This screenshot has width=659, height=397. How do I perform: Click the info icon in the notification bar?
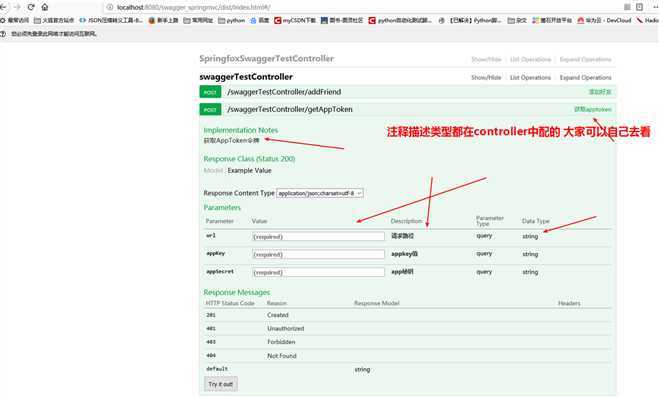coord(3,34)
